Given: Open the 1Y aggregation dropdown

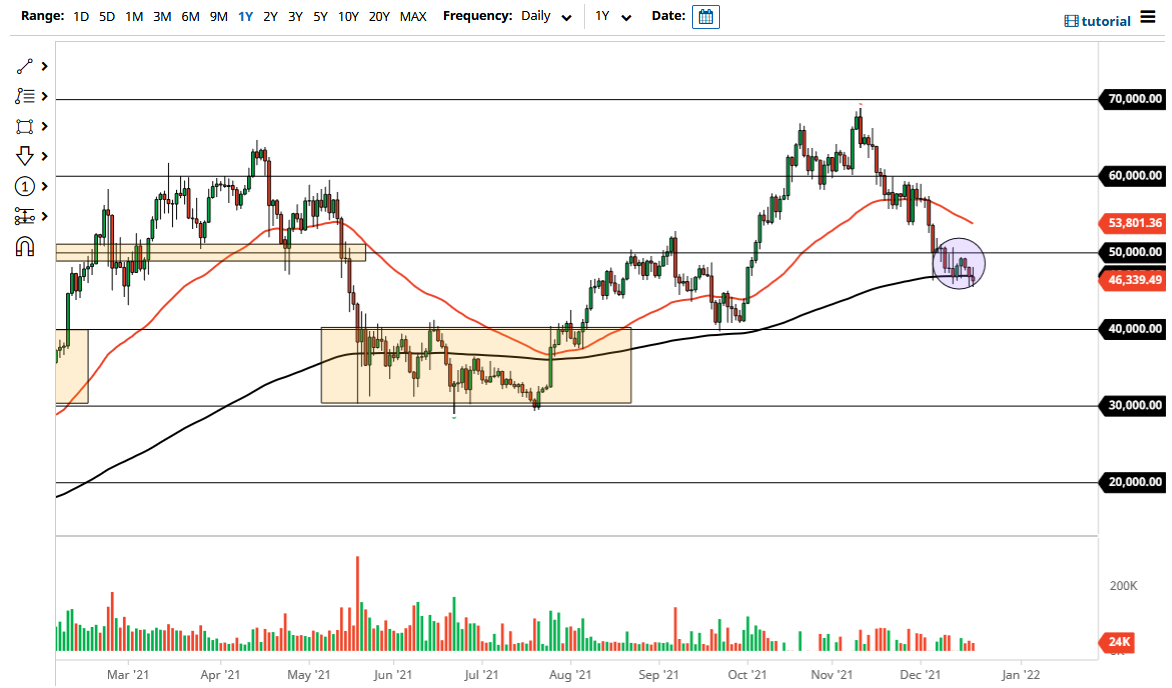Looking at the screenshot, I should [x=614, y=17].
